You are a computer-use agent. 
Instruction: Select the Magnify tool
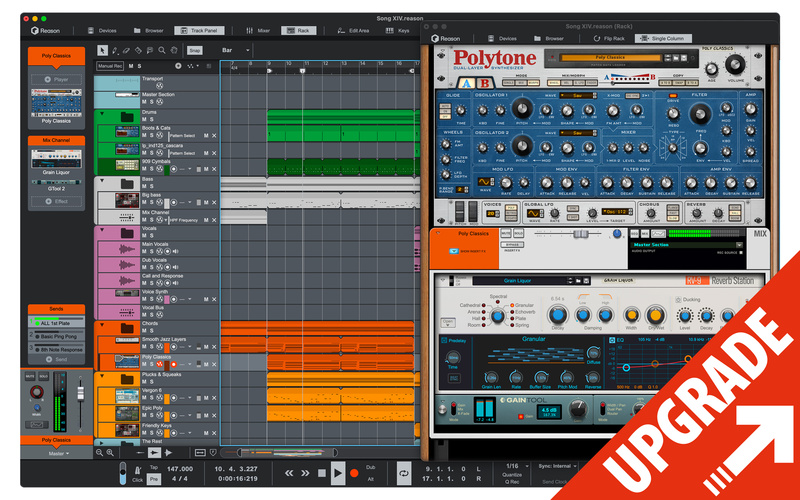[x=162, y=50]
